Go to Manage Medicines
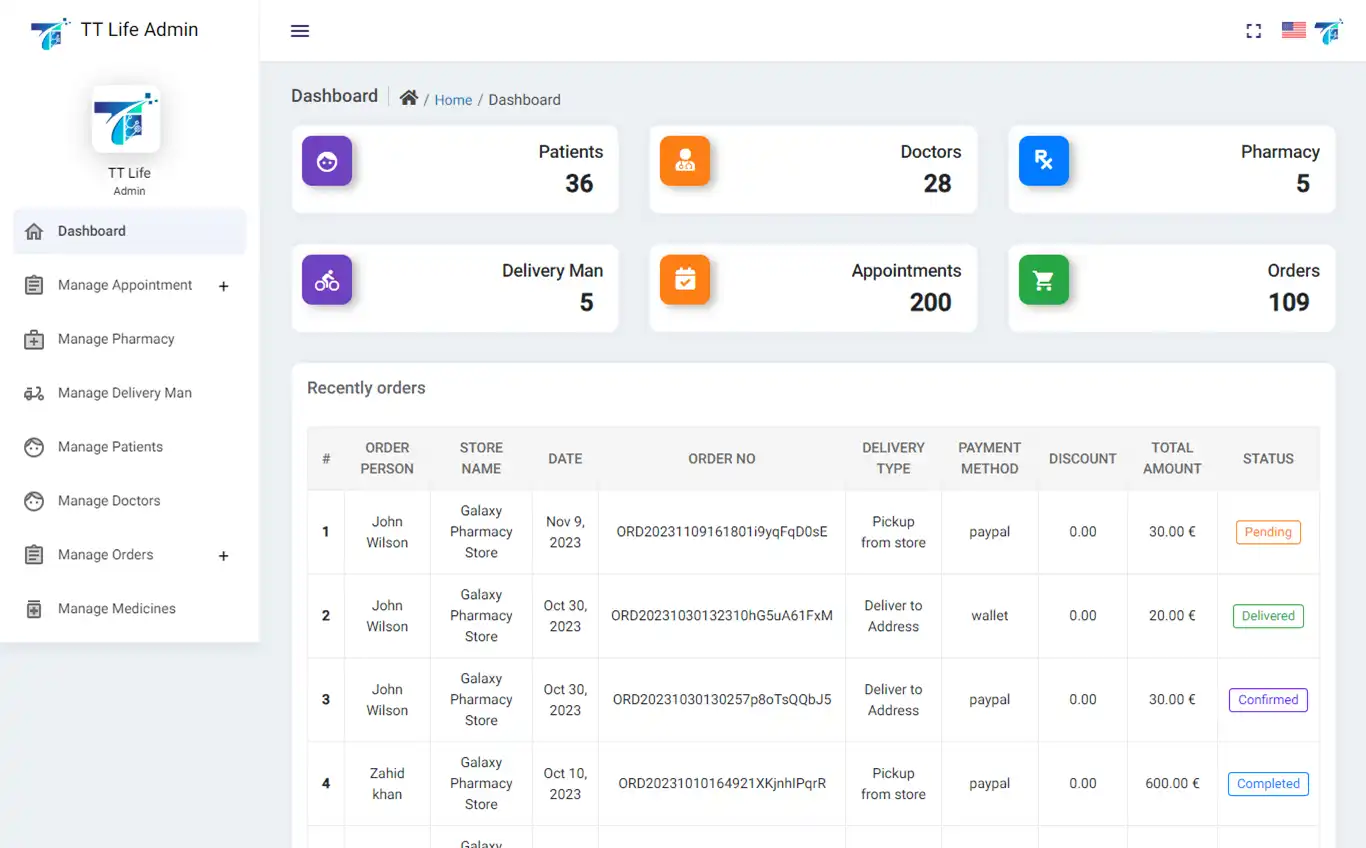The width and height of the screenshot is (1366, 848). click(116, 609)
